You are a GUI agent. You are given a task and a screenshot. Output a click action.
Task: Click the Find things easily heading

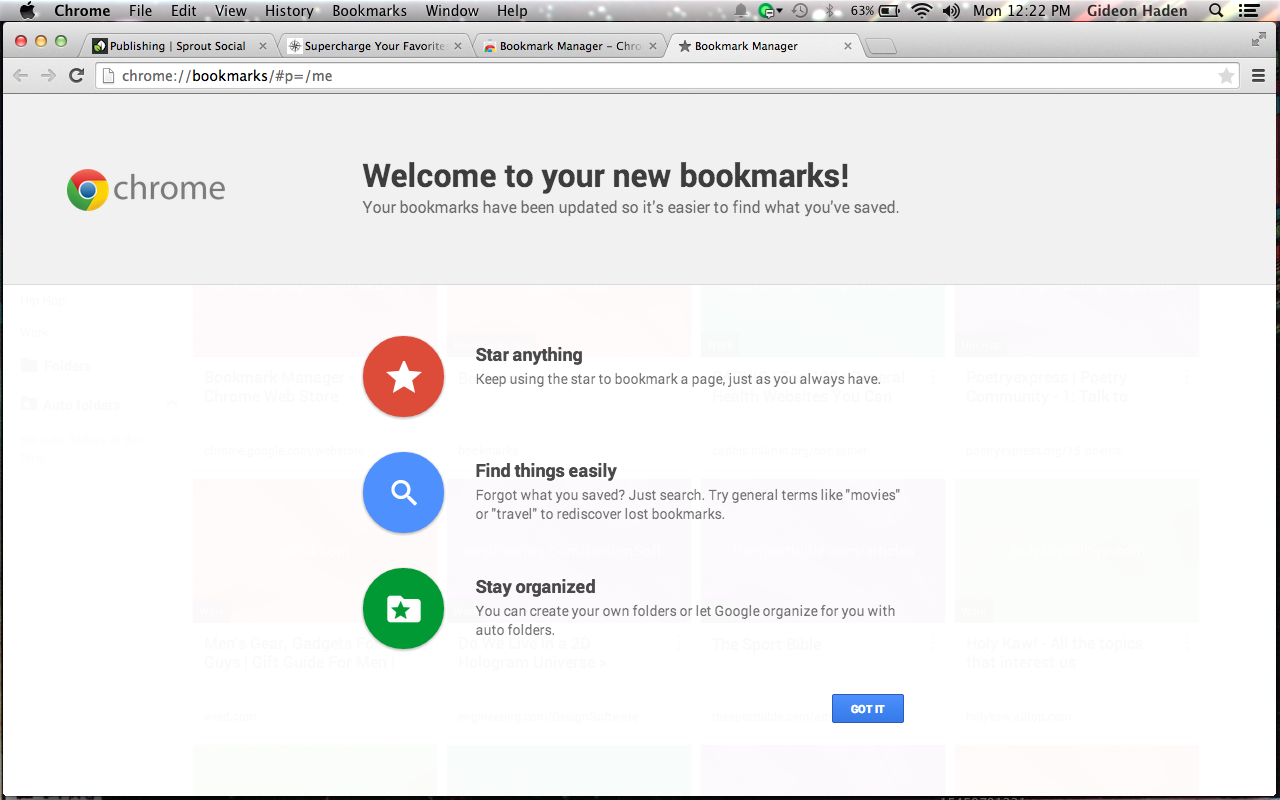click(x=546, y=471)
